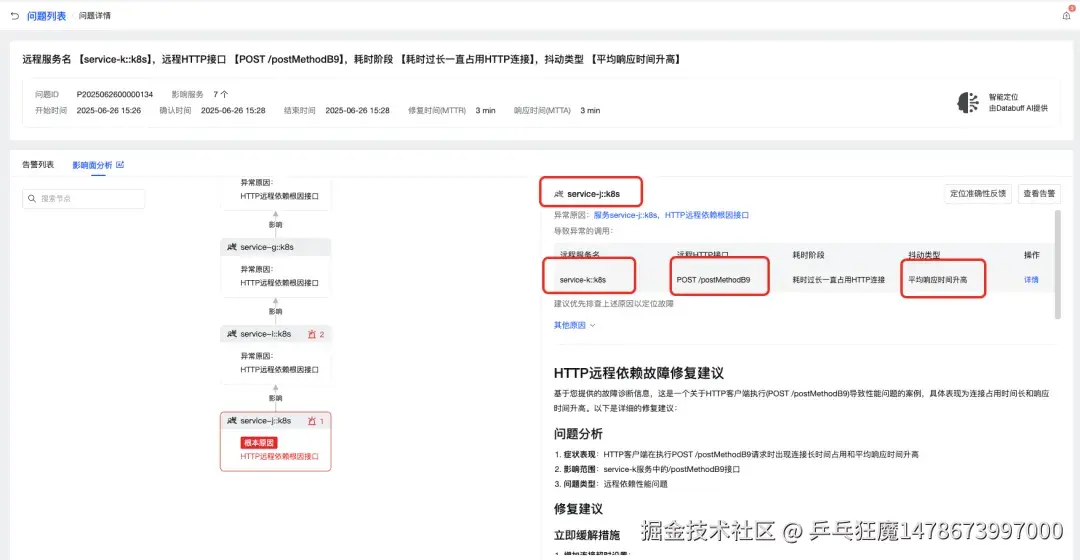This screenshot has width=1080, height=560.
Task: Click the service icon on service-g::k8s node
Action: (231, 247)
